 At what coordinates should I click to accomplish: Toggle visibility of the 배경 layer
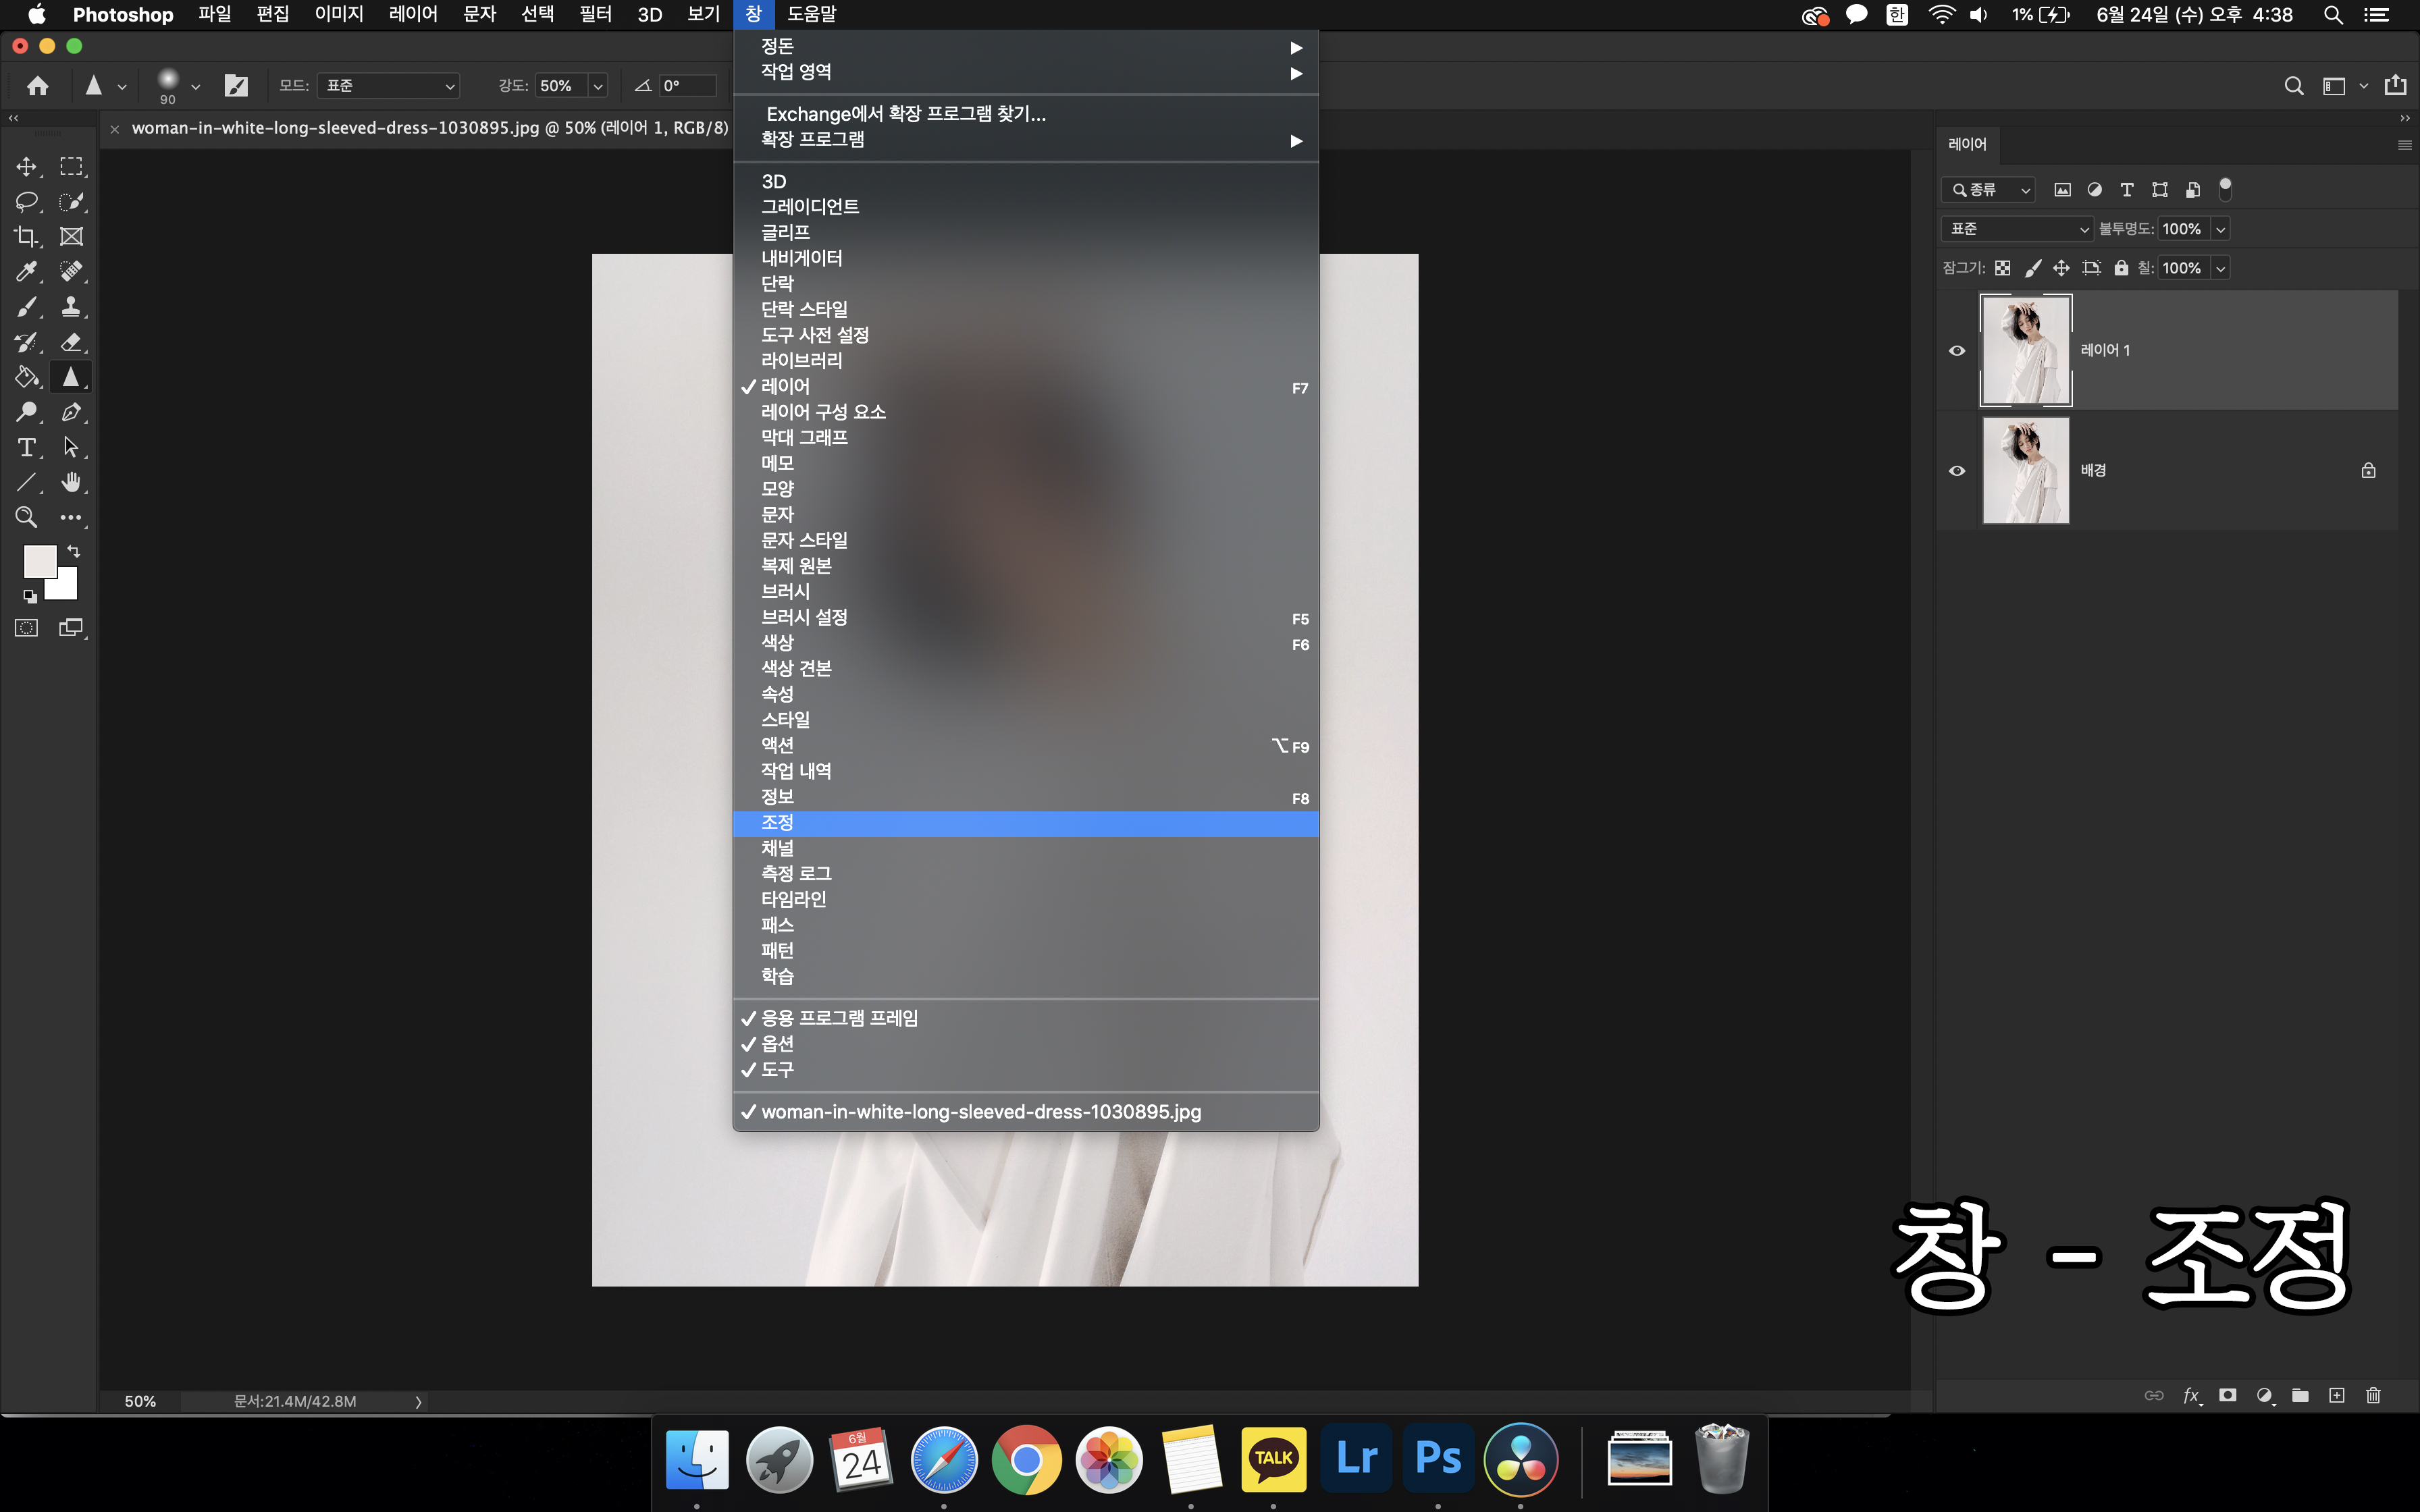(1957, 471)
